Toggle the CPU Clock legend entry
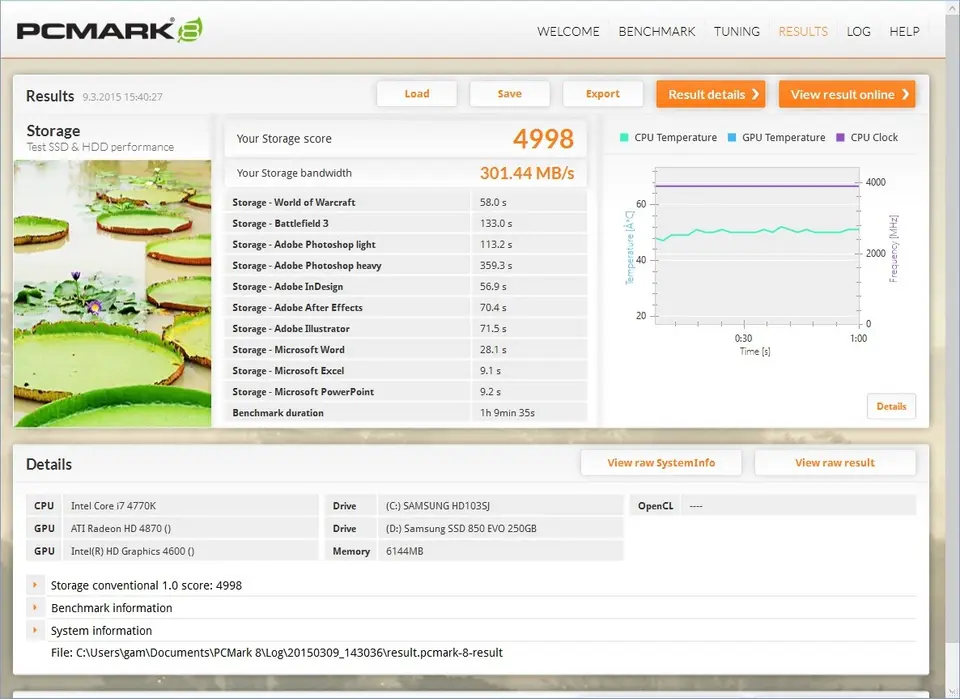This screenshot has width=960, height=699. point(867,138)
